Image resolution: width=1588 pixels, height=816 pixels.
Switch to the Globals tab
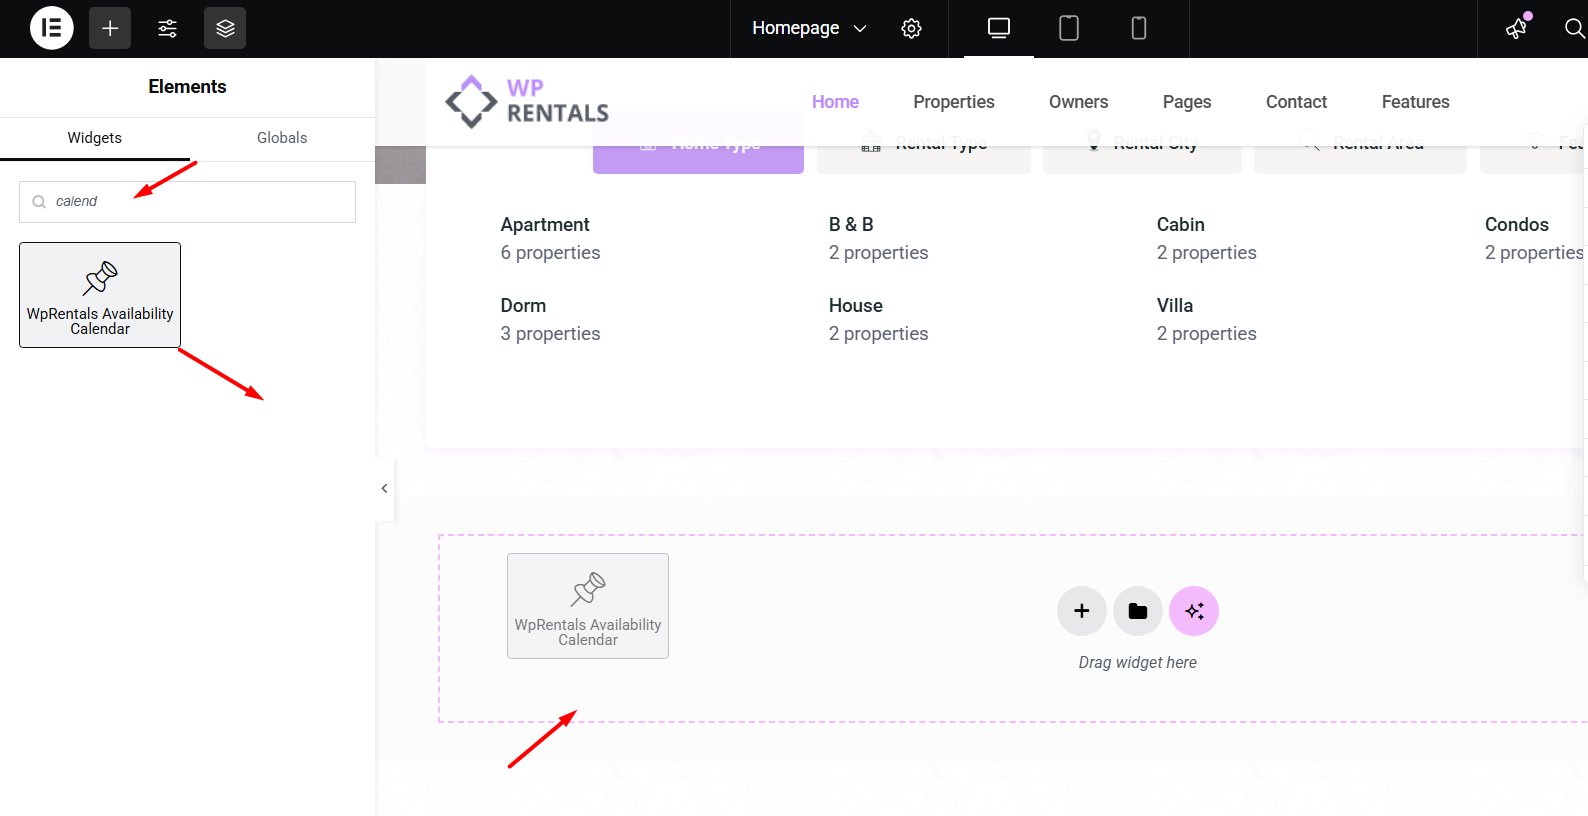click(282, 138)
